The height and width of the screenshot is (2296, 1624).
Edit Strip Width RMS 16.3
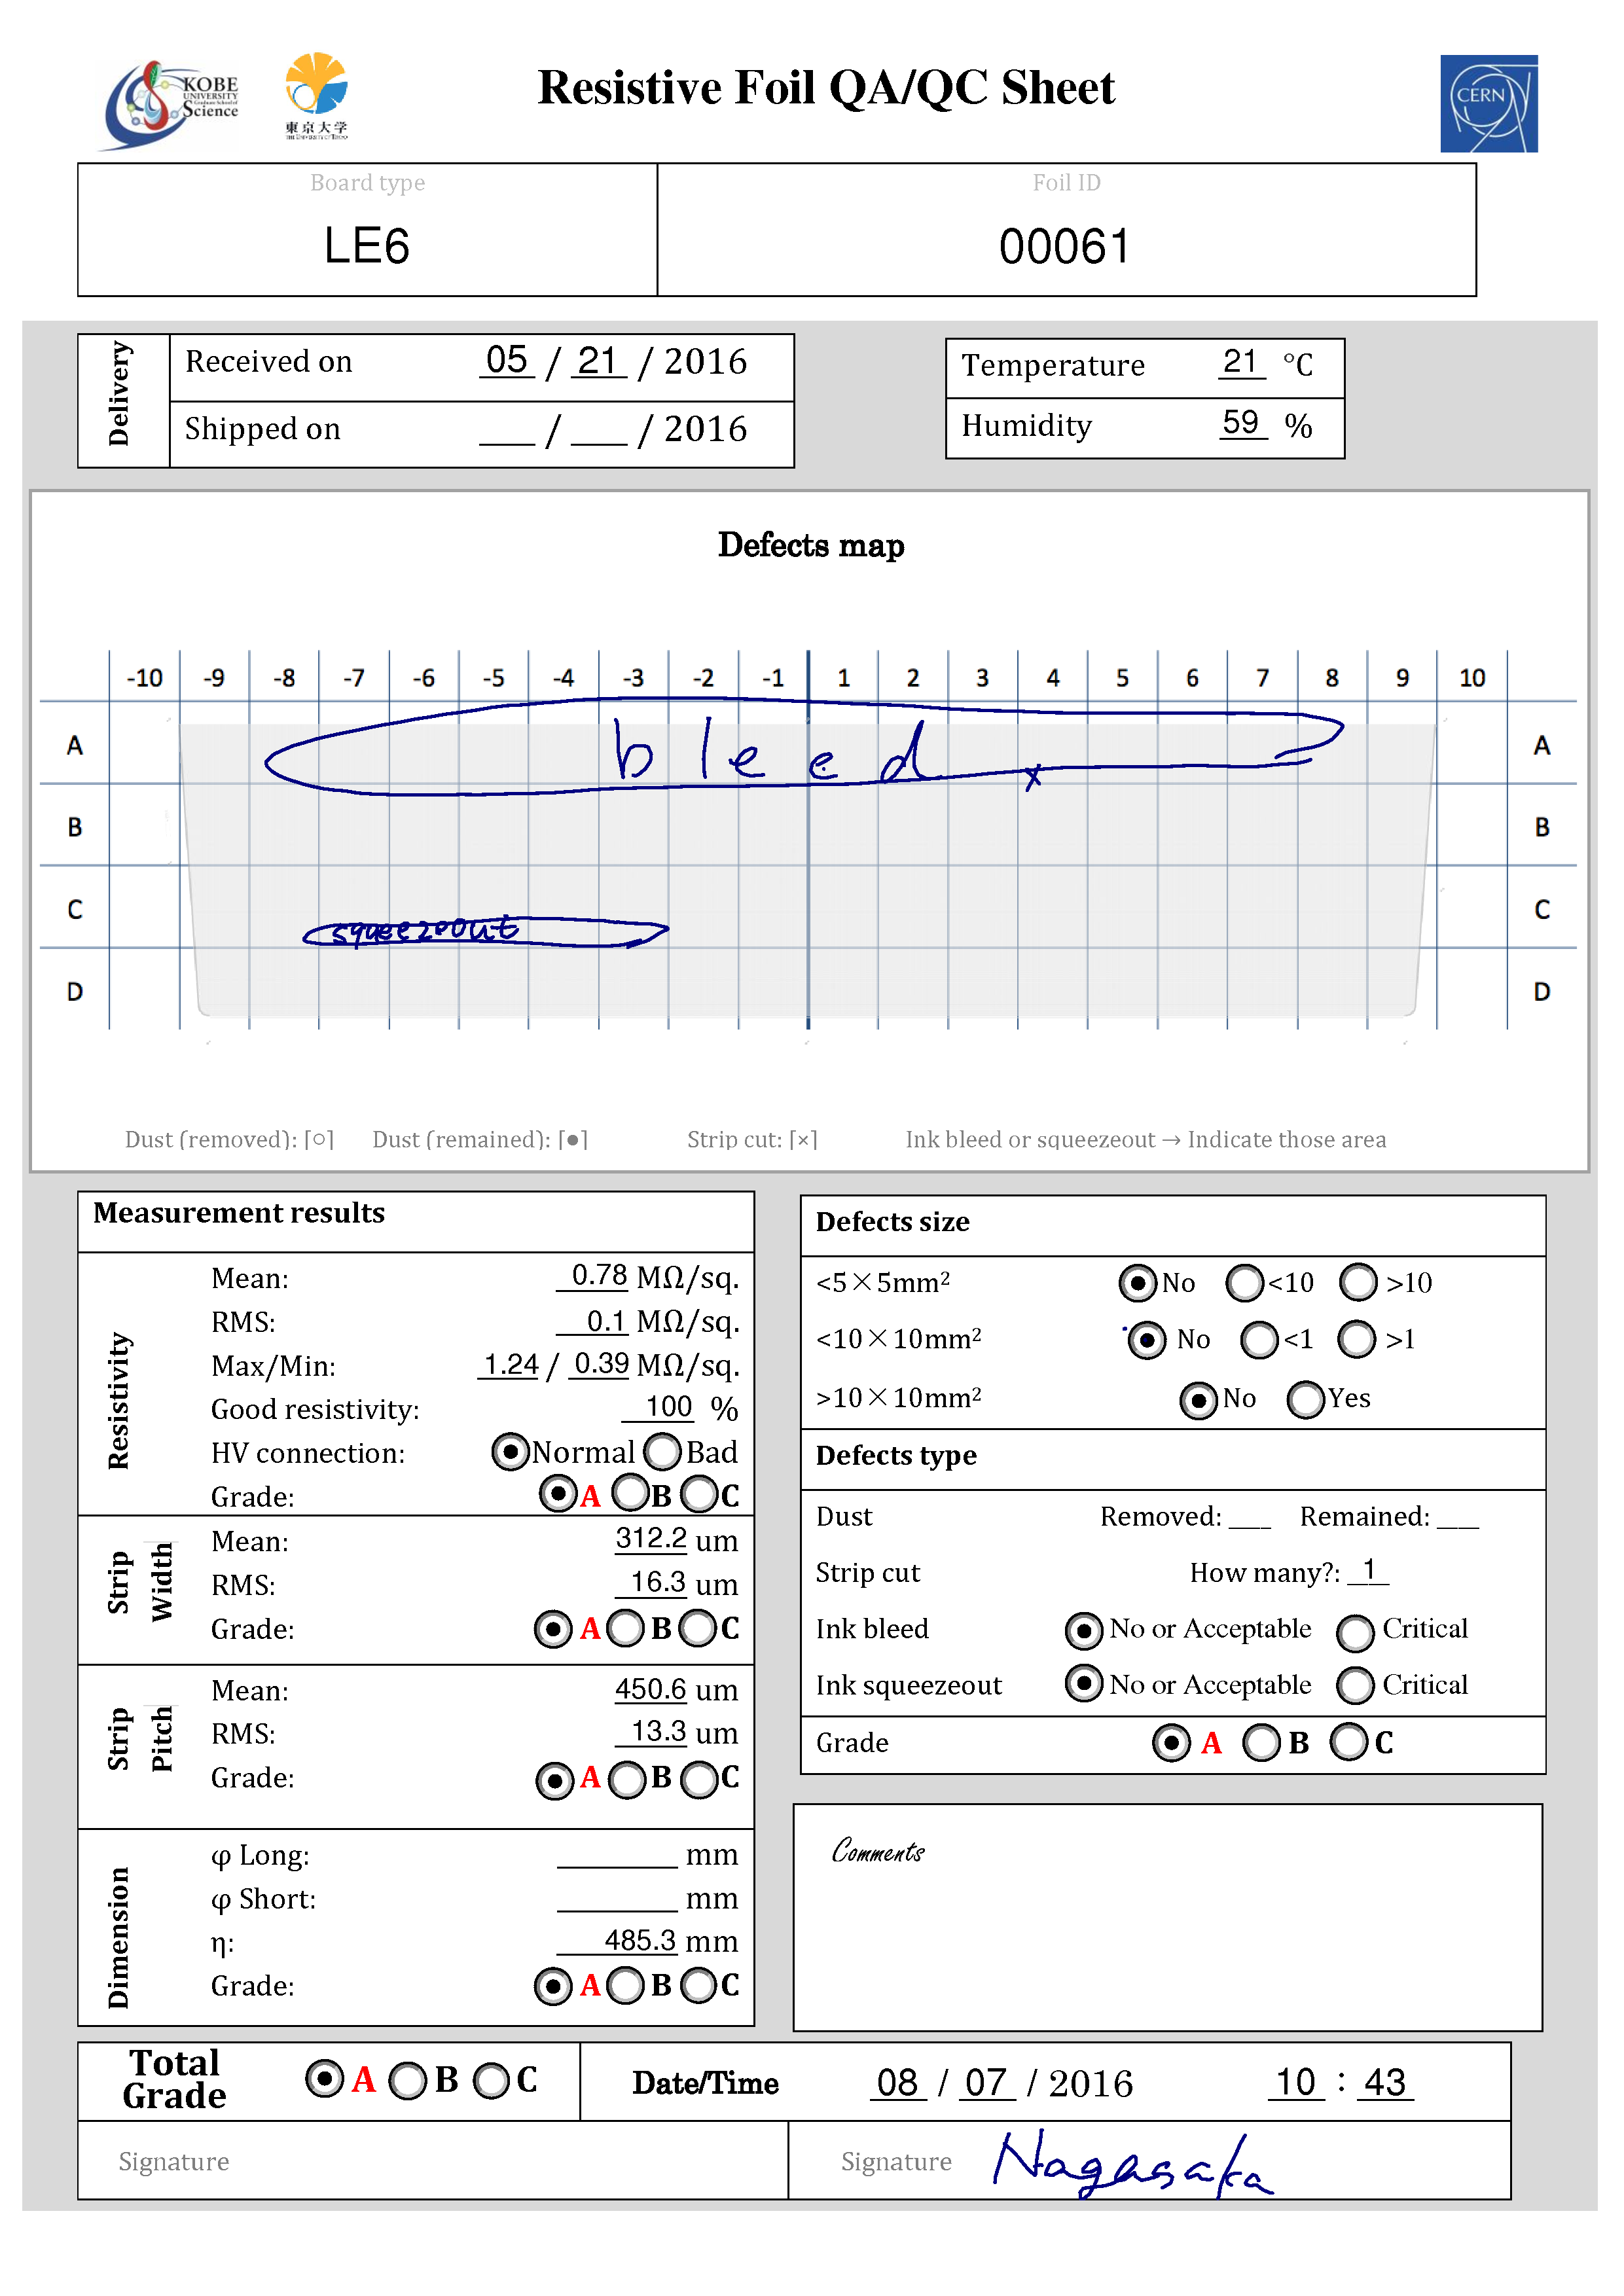pos(651,1582)
